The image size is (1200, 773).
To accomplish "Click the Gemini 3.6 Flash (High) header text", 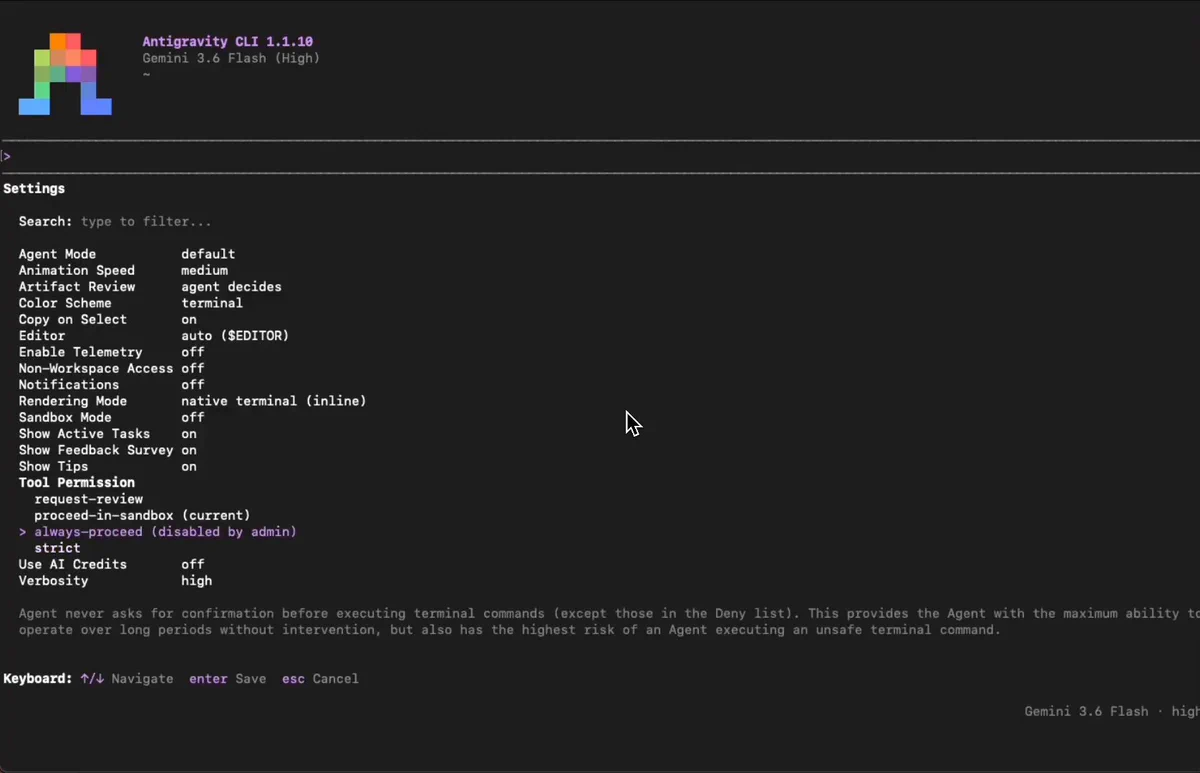I will 231,58.
